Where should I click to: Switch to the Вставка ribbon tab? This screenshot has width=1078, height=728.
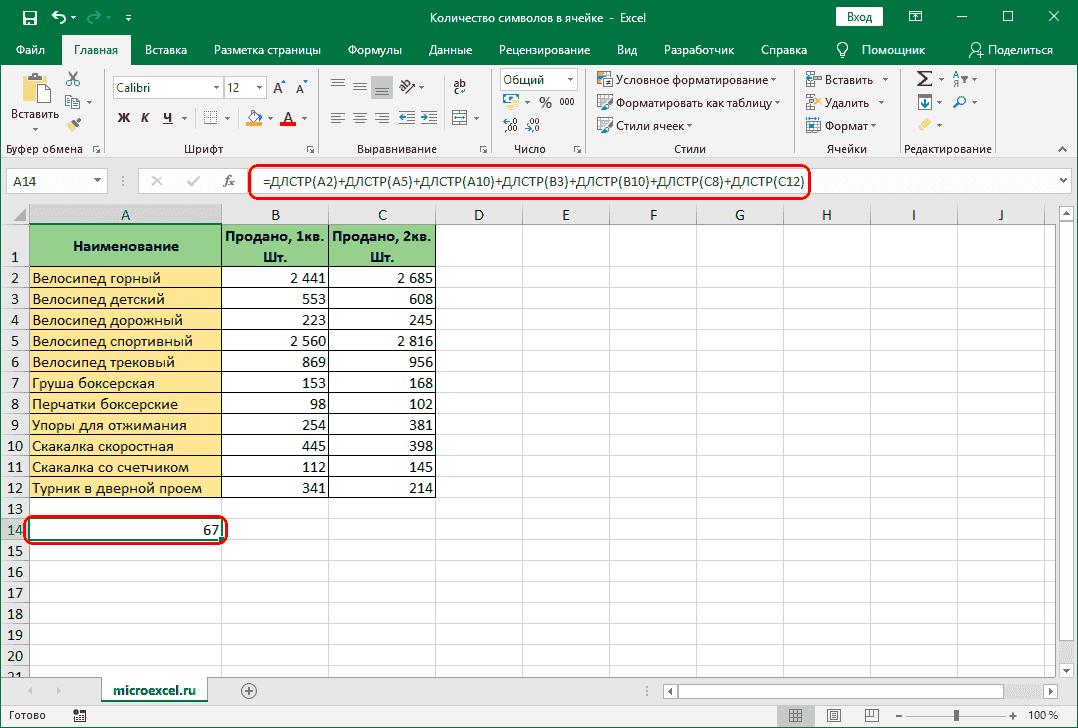[166, 50]
